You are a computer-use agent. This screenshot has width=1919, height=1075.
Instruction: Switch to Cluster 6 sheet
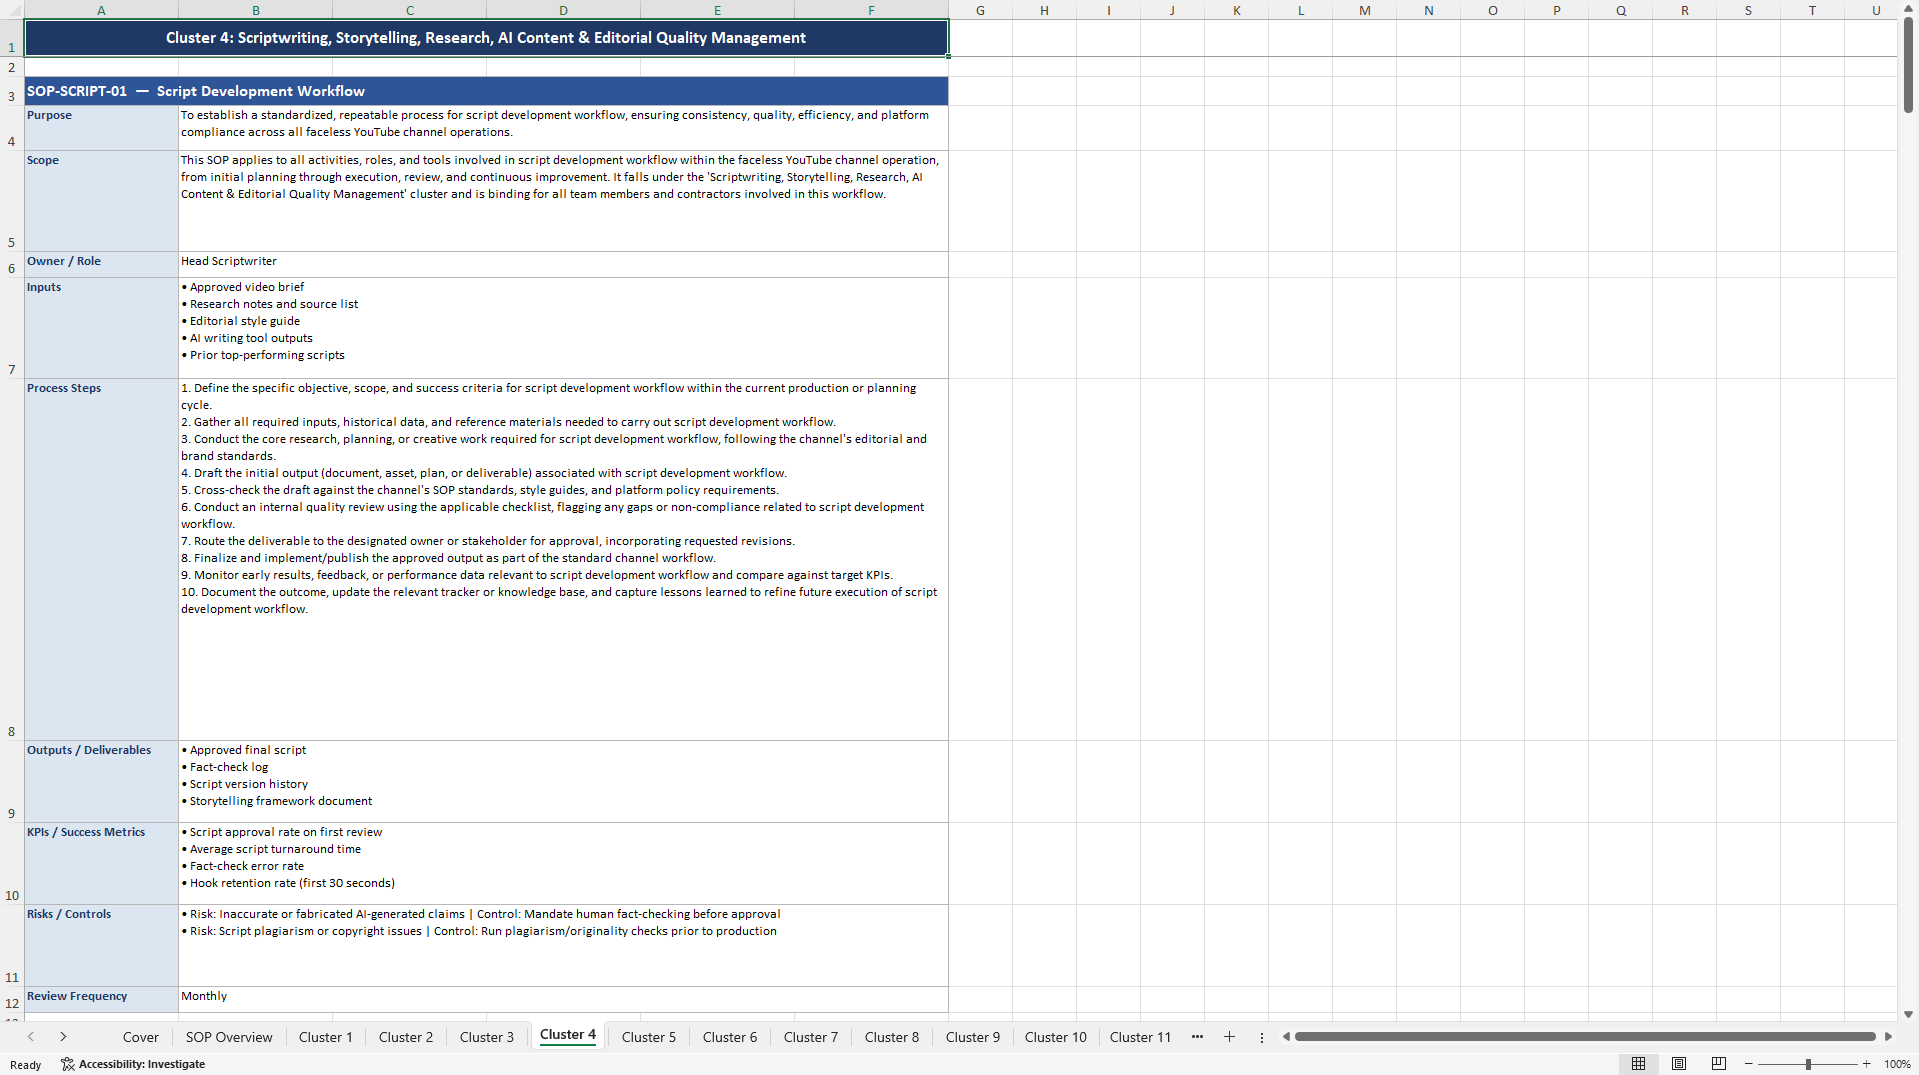click(730, 1037)
